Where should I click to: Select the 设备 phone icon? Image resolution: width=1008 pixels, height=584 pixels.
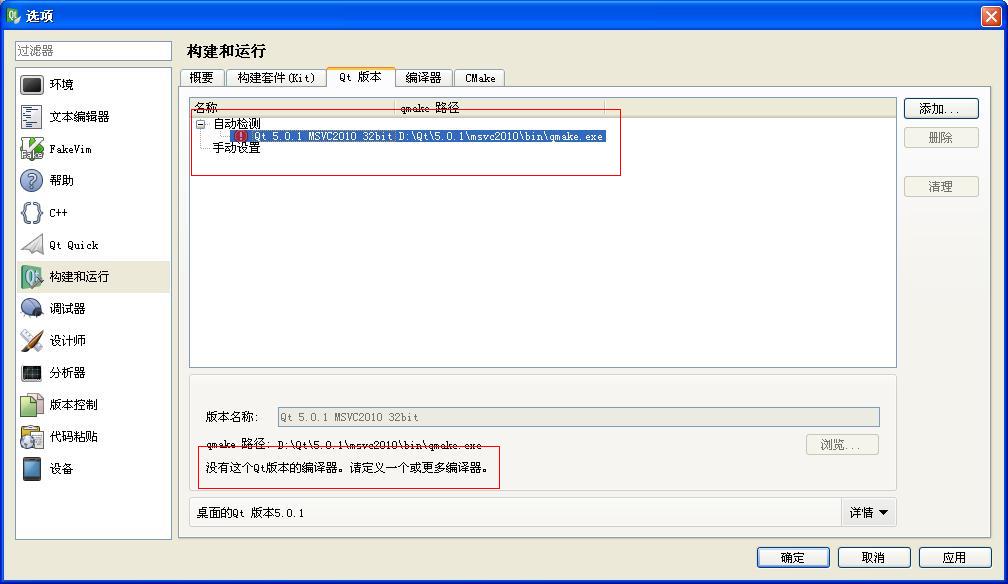pyautogui.click(x=32, y=469)
